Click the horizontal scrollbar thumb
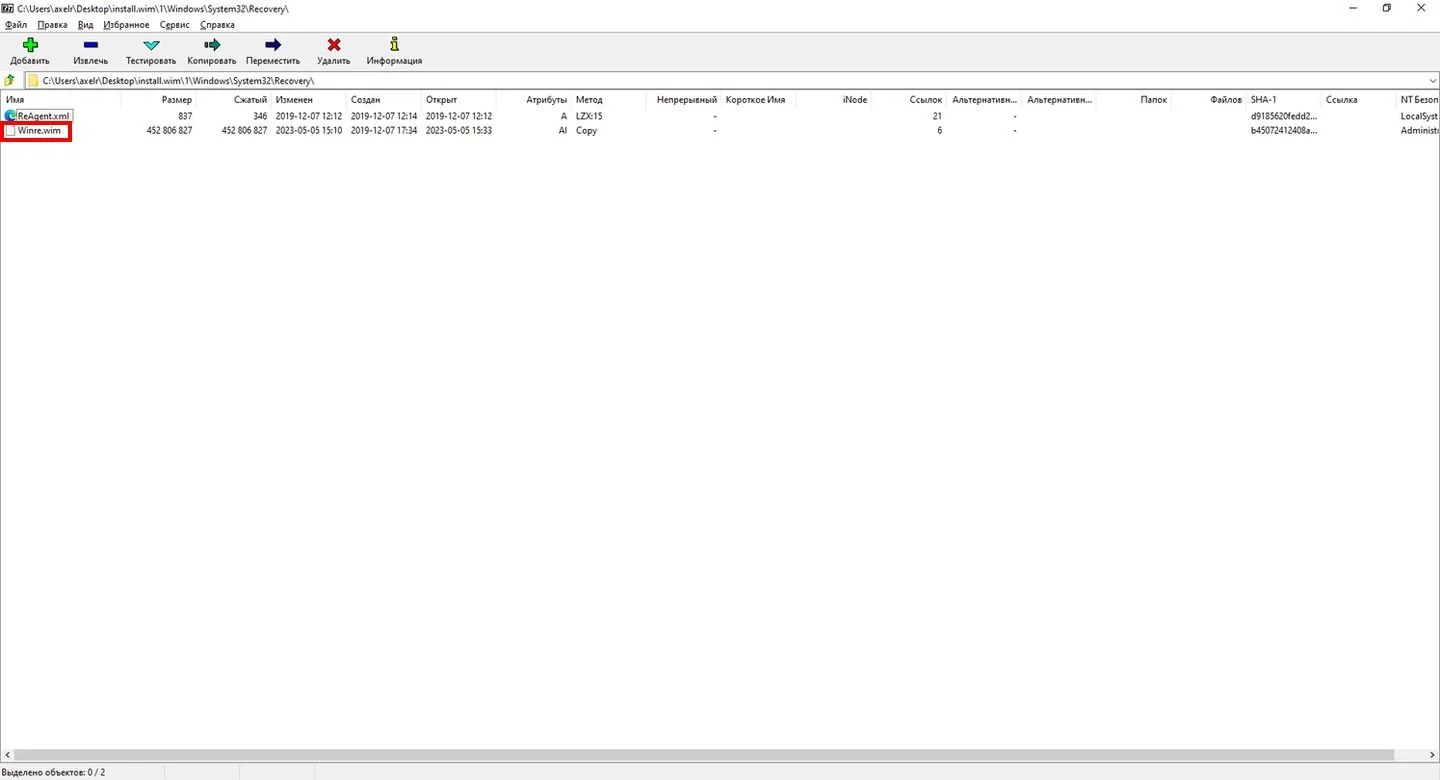This screenshot has width=1440, height=780. pyautogui.click(x=702, y=756)
